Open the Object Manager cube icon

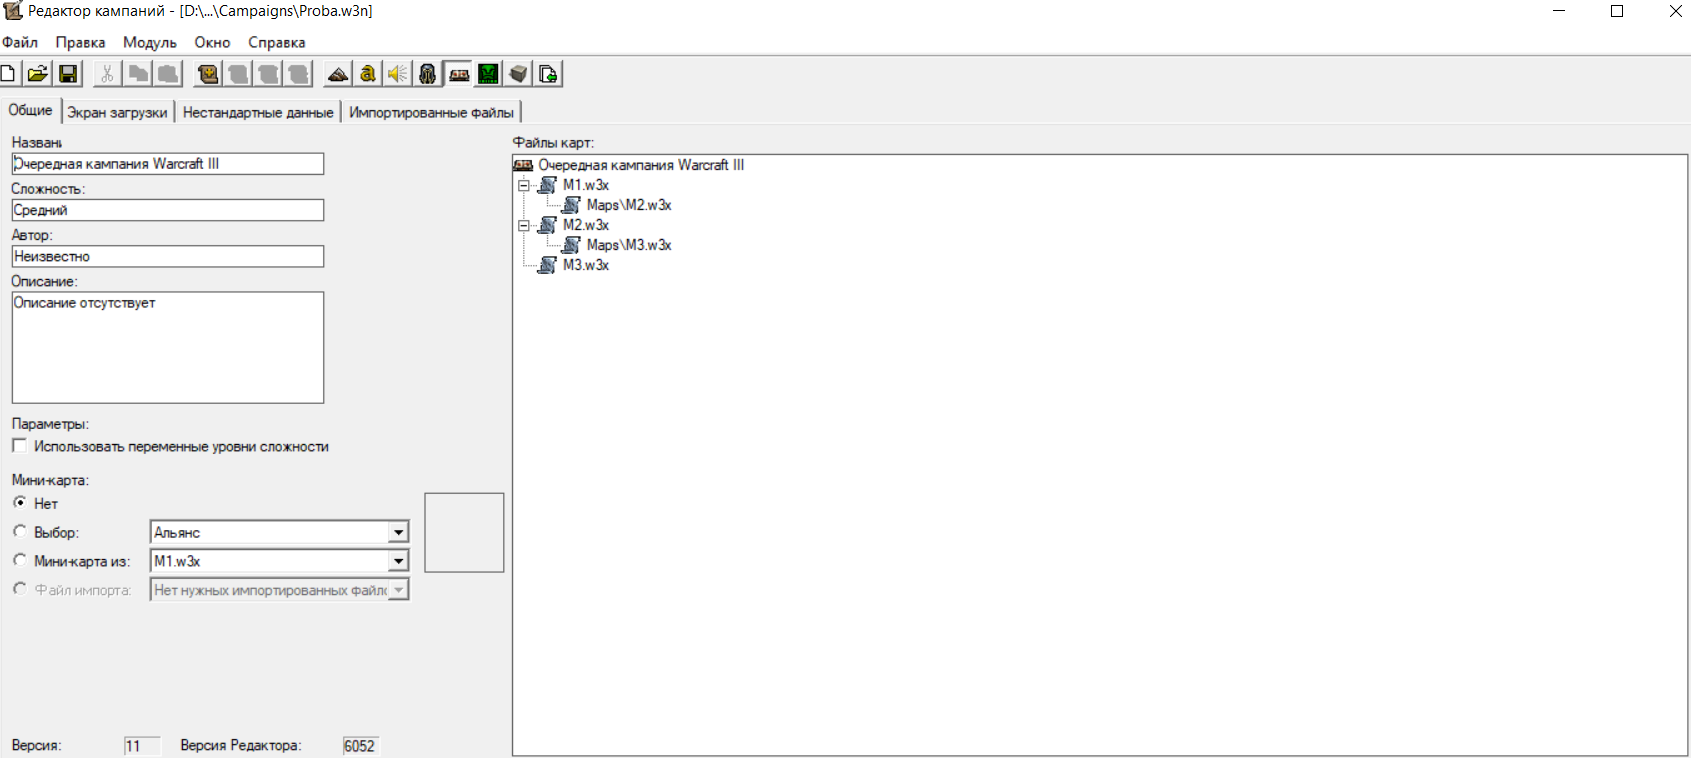(x=518, y=74)
